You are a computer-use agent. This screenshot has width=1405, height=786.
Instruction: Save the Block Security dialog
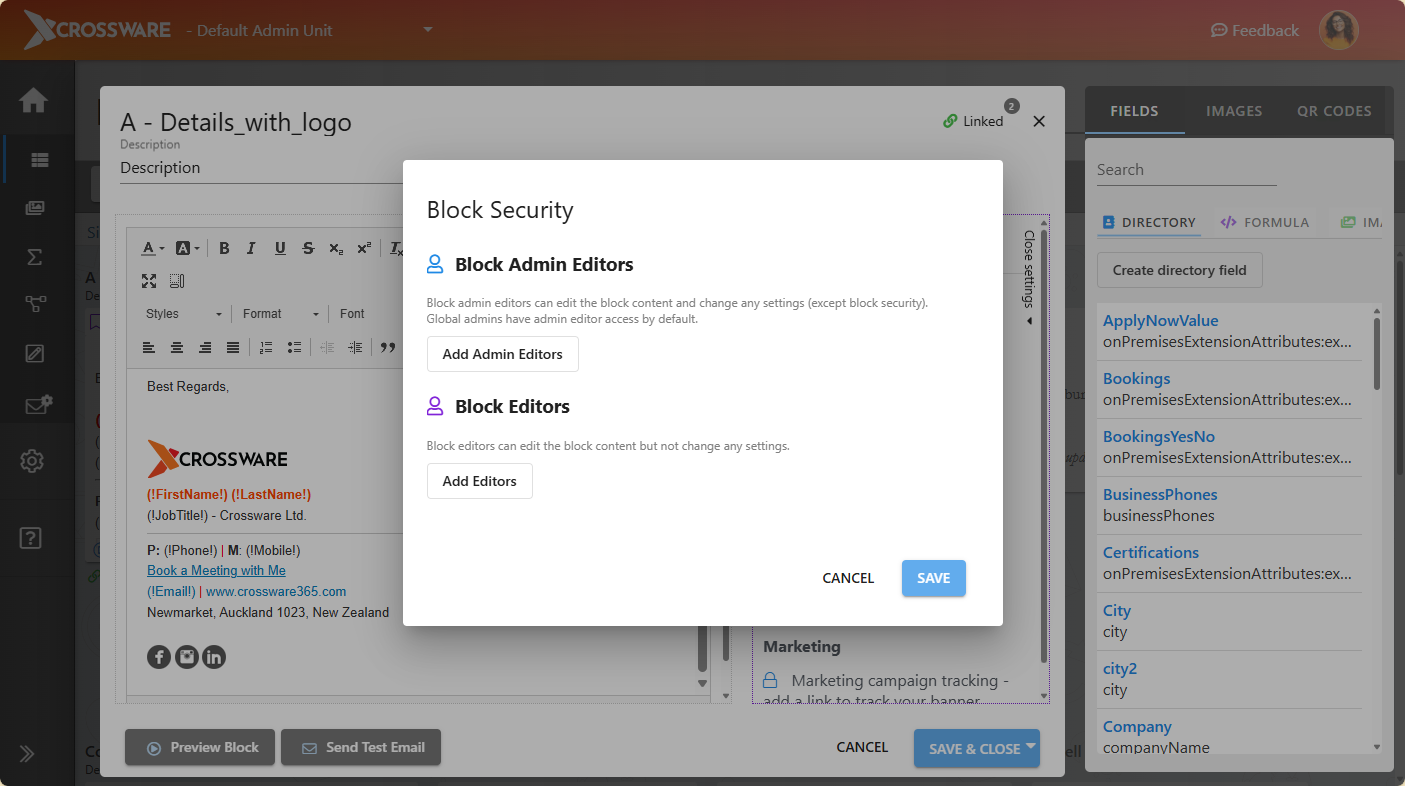(933, 578)
